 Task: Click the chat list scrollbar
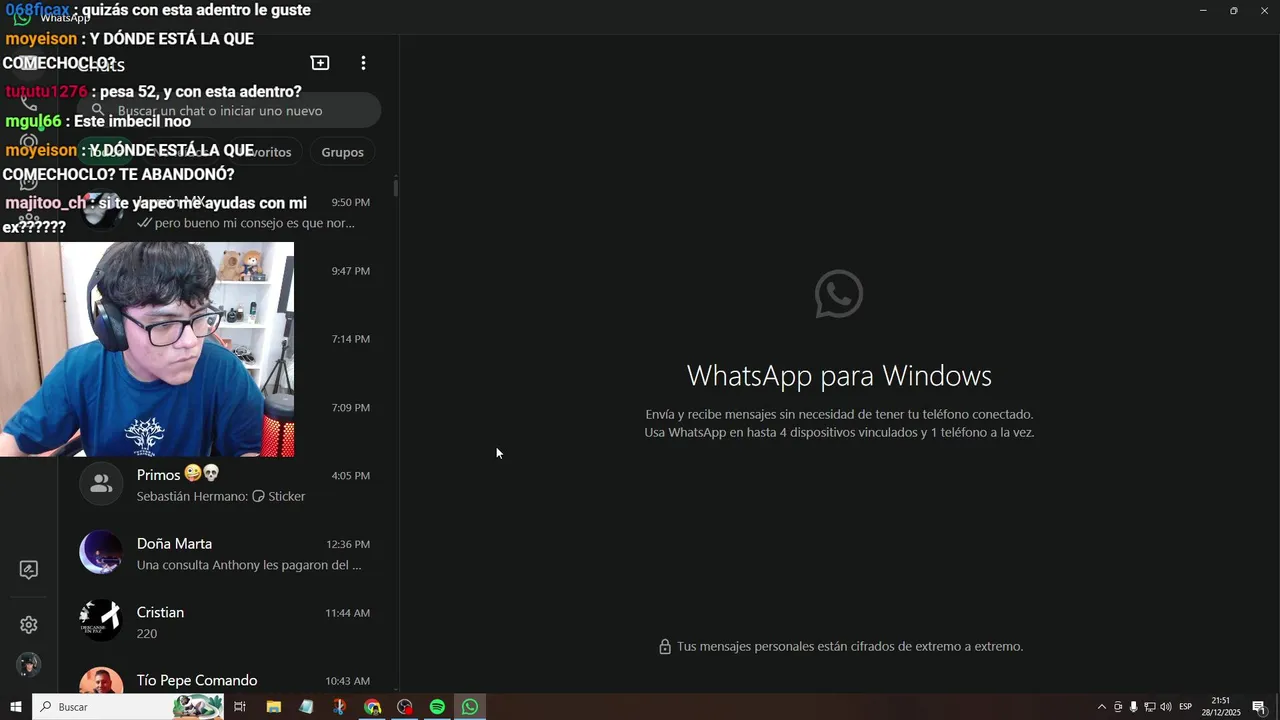[x=396, y=187]
